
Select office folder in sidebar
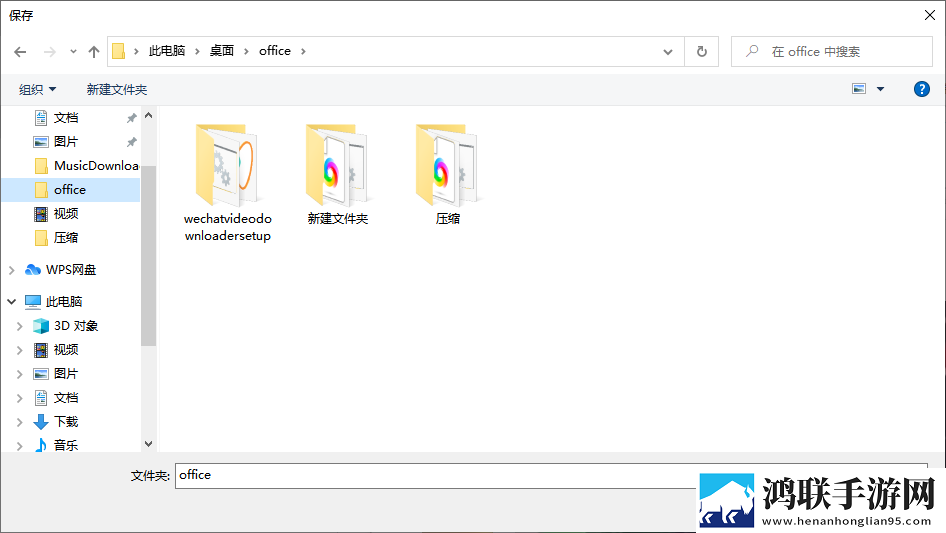(71, 190)
